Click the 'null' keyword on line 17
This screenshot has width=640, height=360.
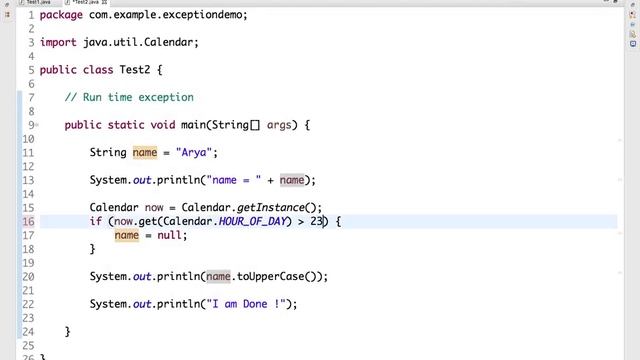(x=169, y=235)
